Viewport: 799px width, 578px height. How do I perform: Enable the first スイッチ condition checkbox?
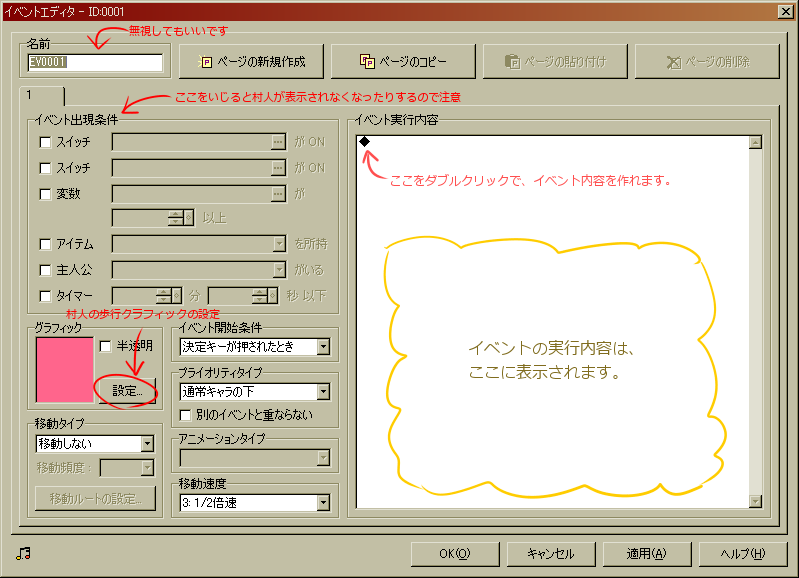[44, 143]
